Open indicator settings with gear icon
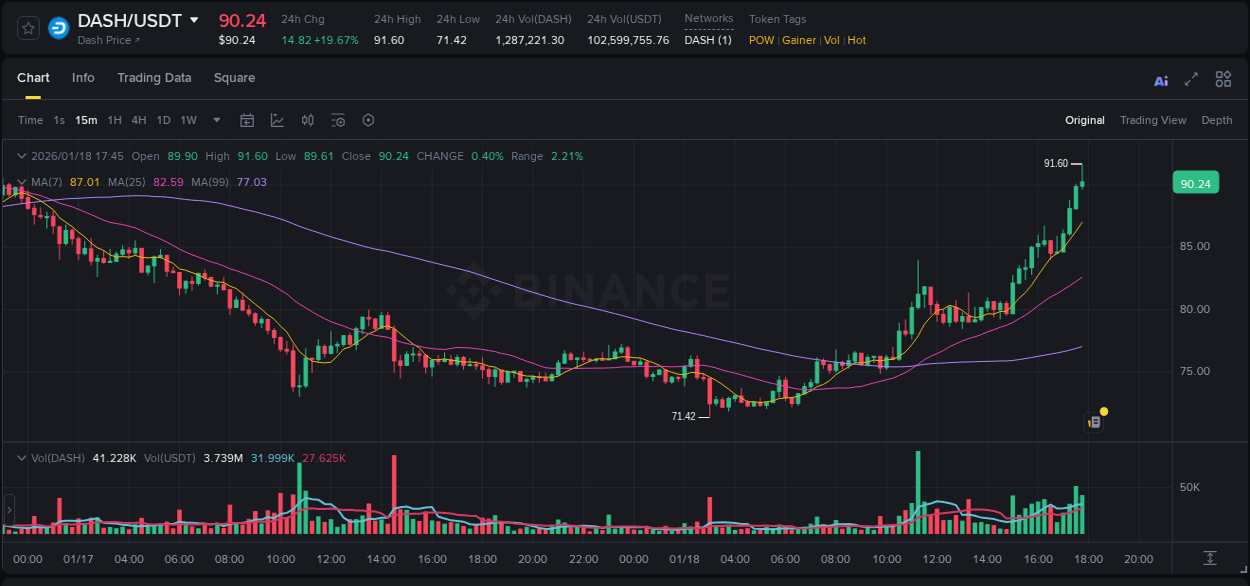The height and width of the screenshot is (586, 1250). point(338,119)
